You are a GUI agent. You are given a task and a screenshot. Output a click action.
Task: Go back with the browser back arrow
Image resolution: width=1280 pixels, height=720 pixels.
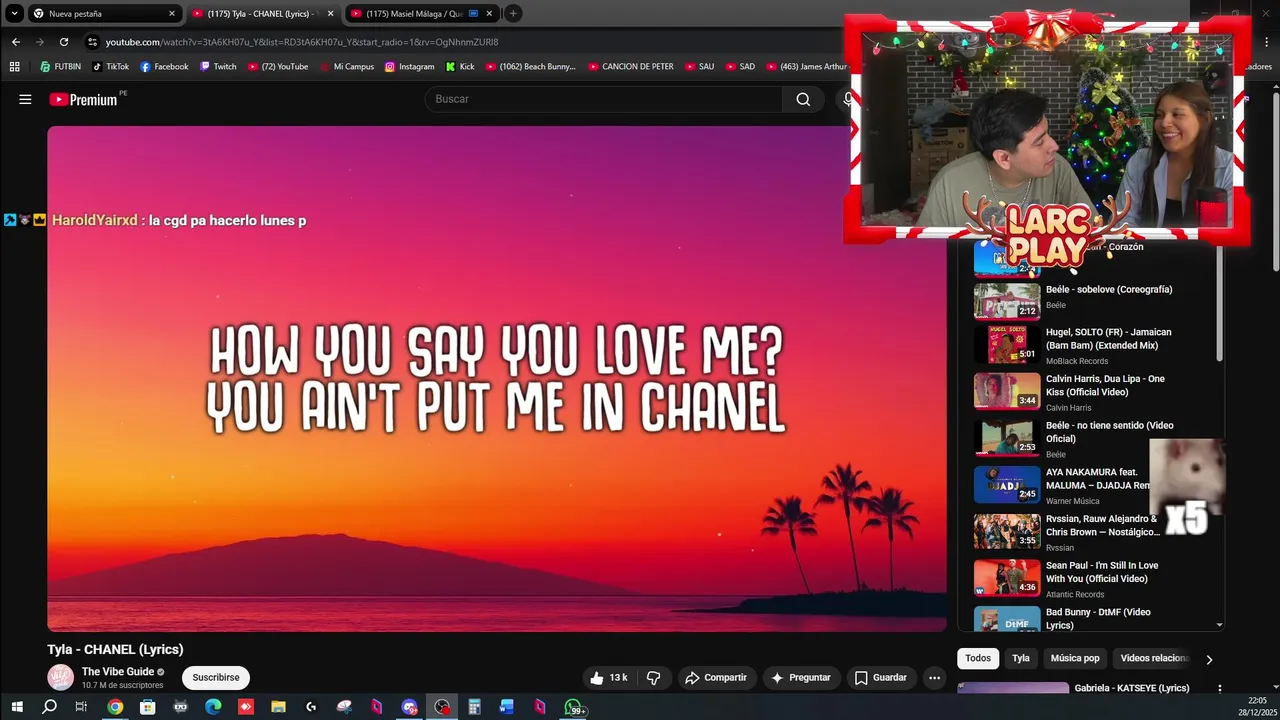pyautogui.click(x=16, y=42)
